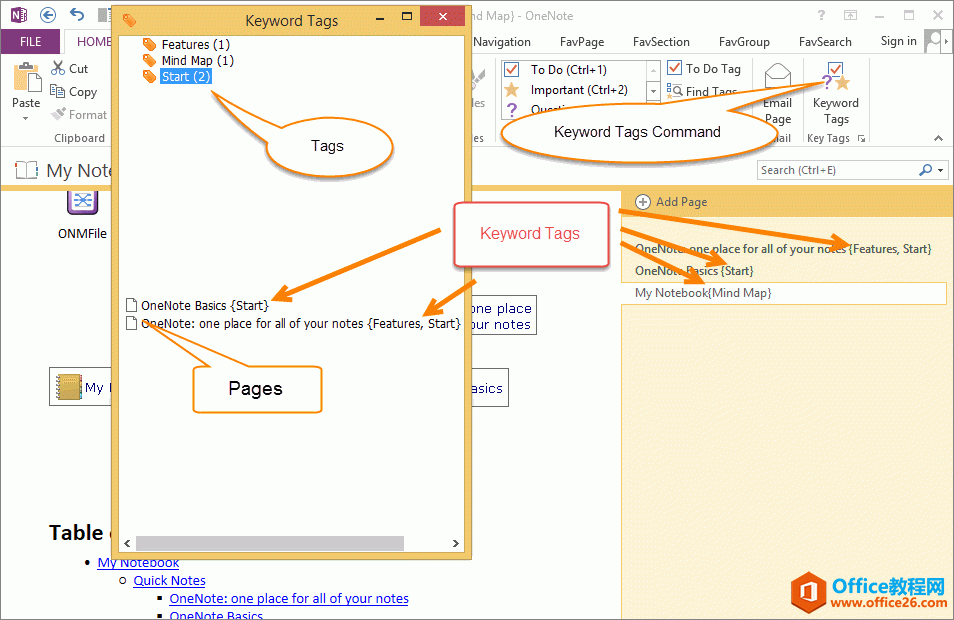The height and width of the screenshot is (620, 954).
Task: Click the Find Tags magnifier icon
Action: pyautogui.click(x=674, y=91)
